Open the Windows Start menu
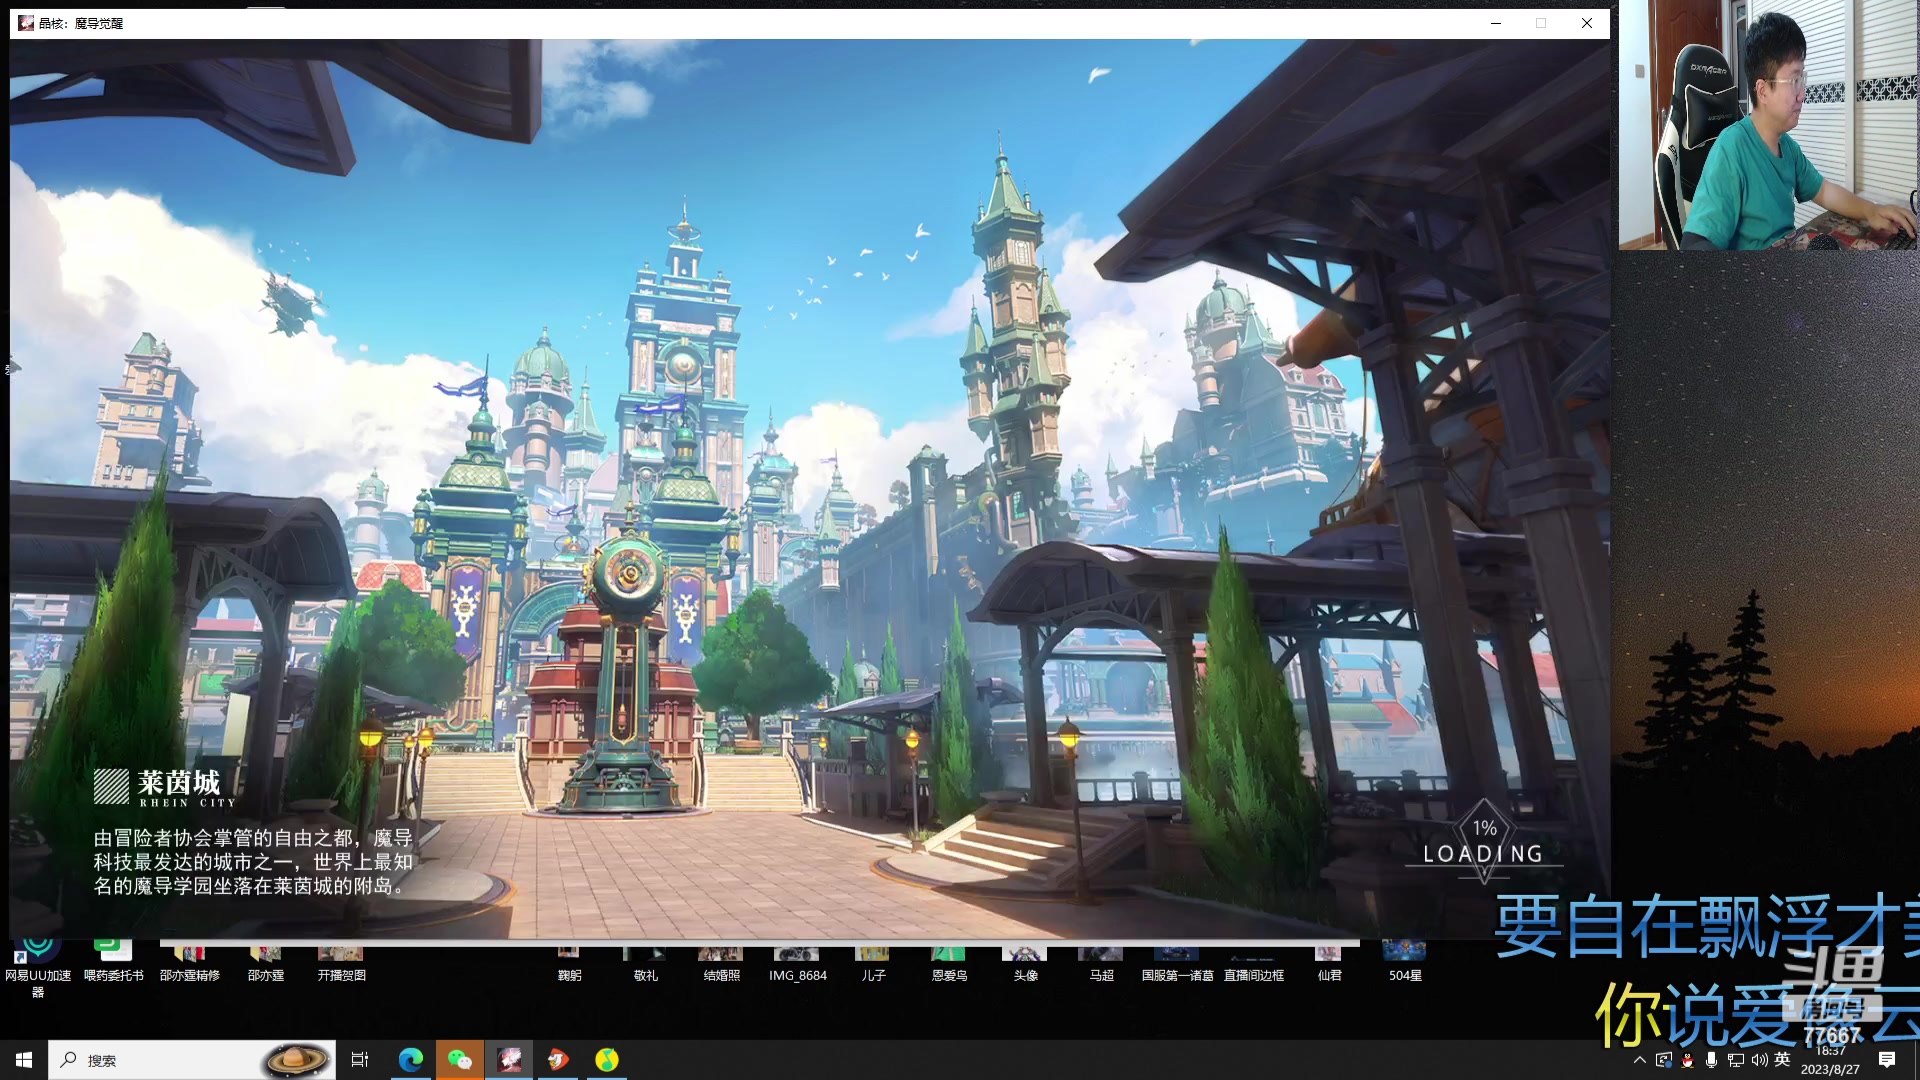 click(x=24, y=1060)
